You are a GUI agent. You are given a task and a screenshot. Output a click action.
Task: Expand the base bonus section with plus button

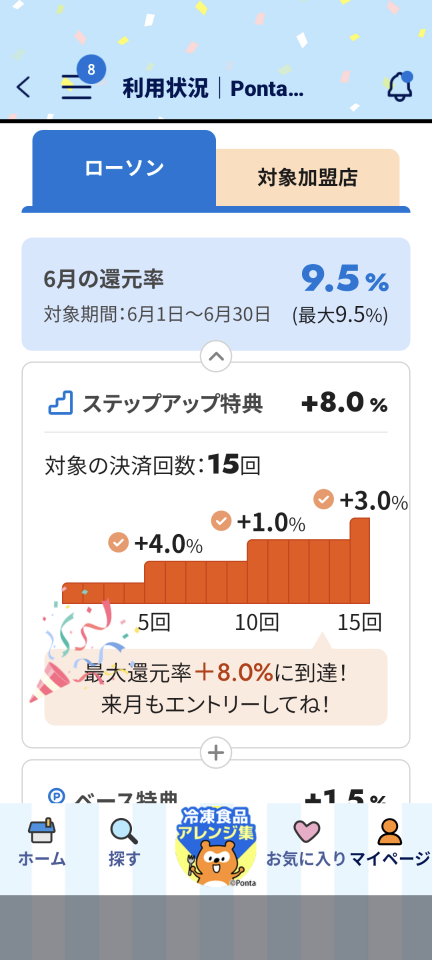(216, 753)
